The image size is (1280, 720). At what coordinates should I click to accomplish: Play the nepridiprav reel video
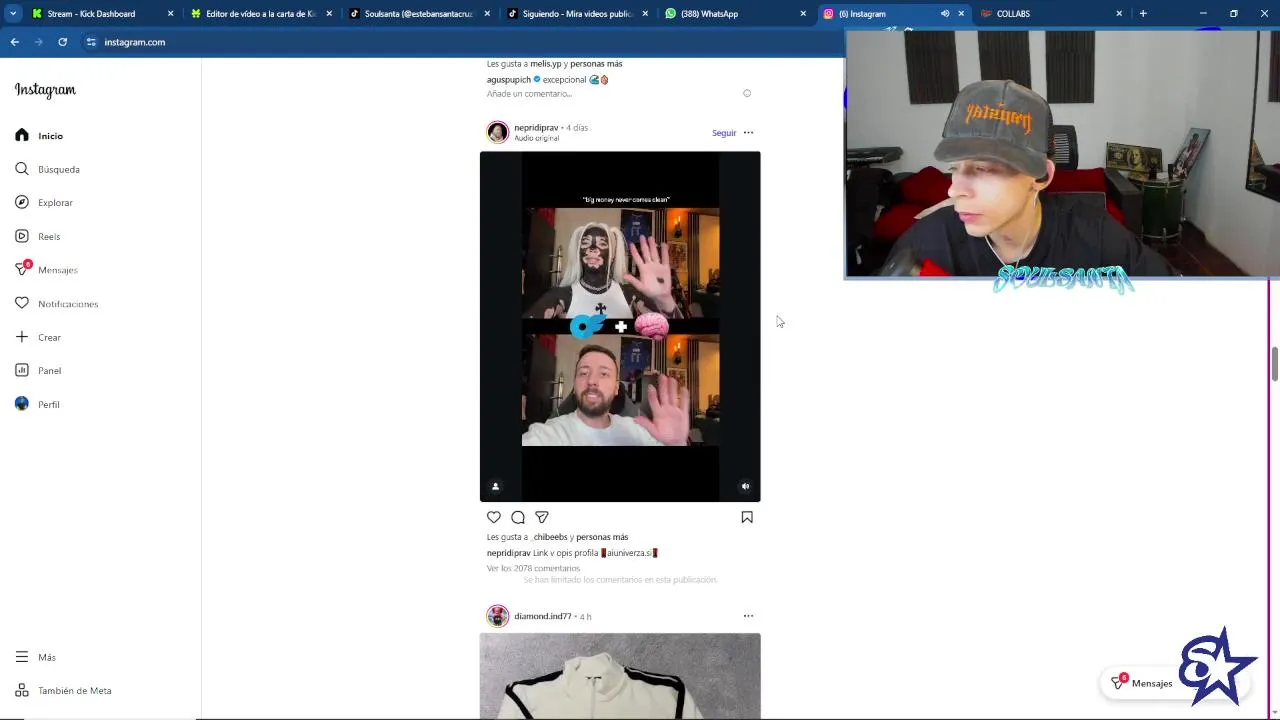(620, 326)
